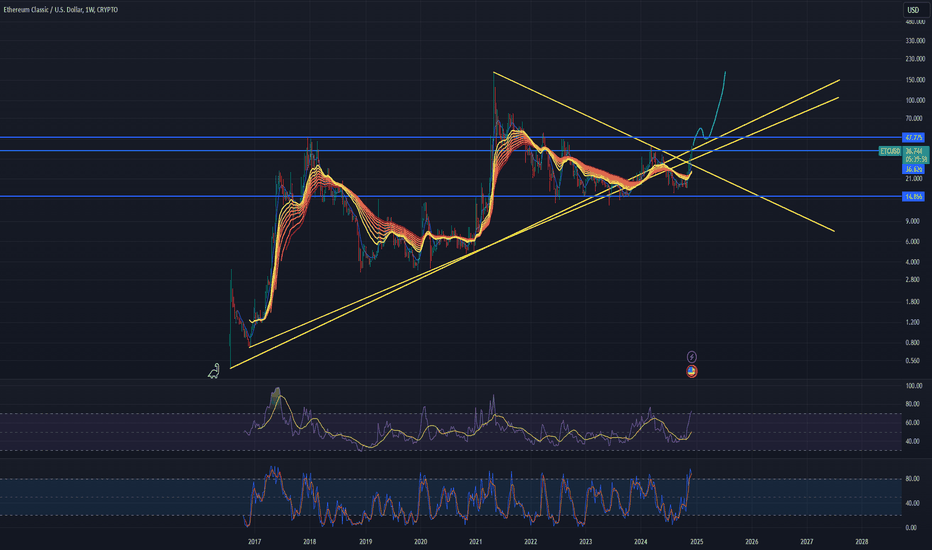Viewport: 932px width, 550px height.
Task: Click 6.000 on the price axis
Action: (913, 241)
